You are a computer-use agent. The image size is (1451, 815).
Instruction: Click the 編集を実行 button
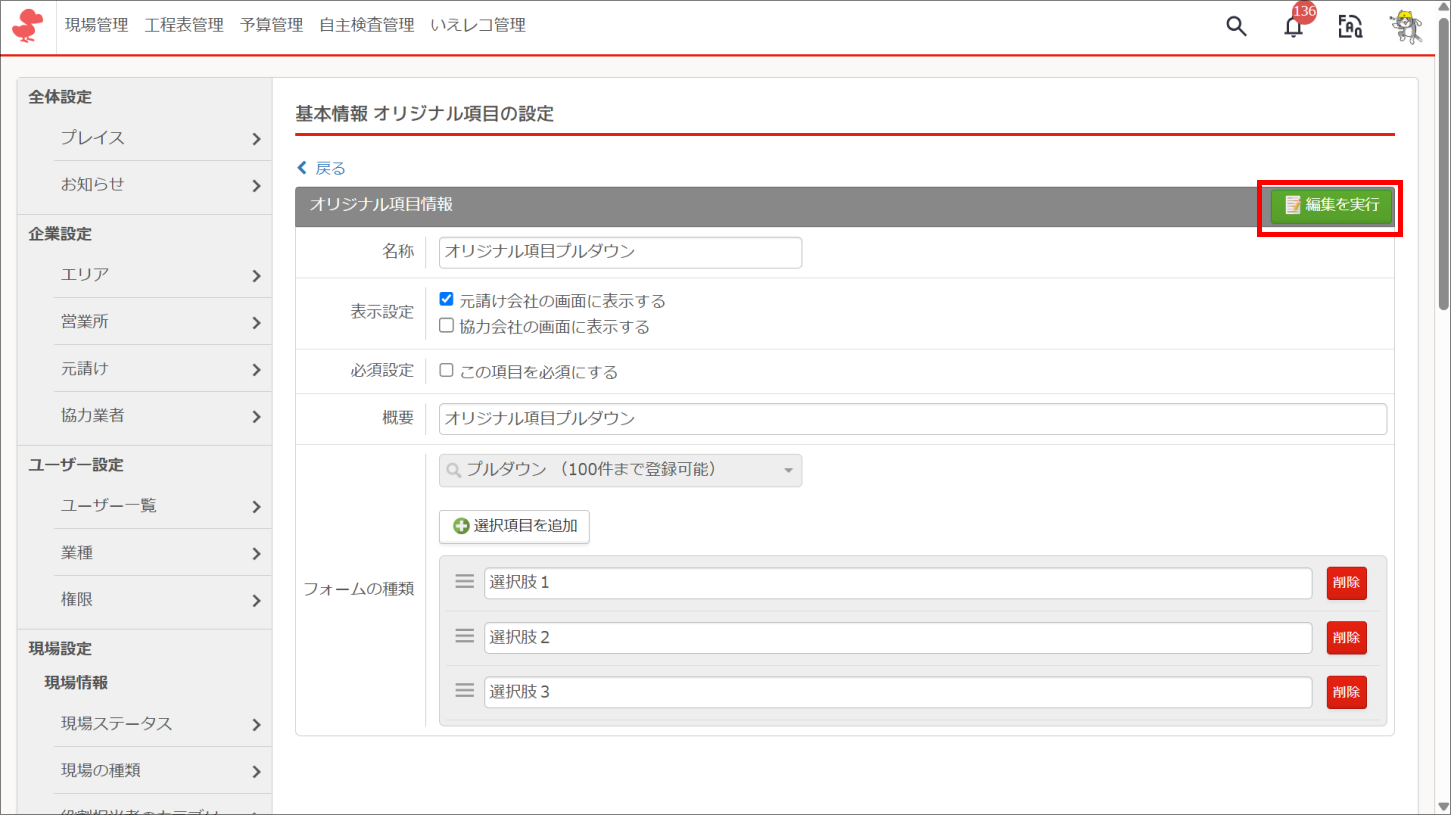pos(1331,205)
